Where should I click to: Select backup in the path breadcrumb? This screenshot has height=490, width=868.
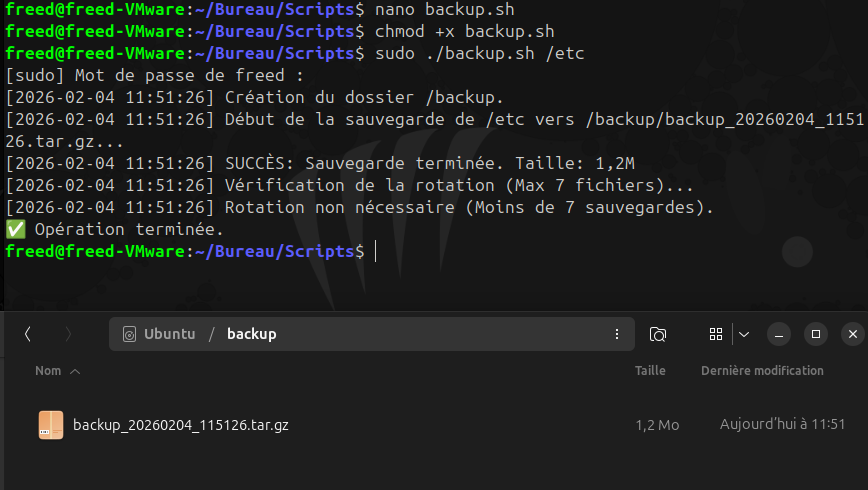[251, 334]
